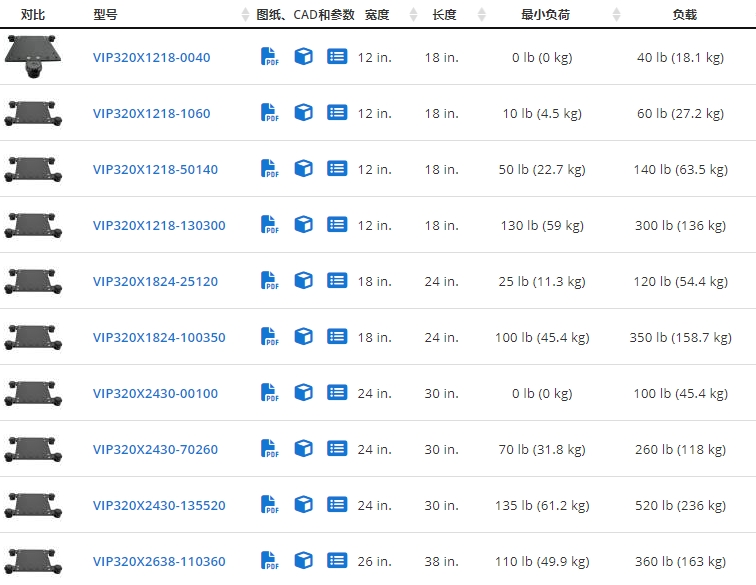Open parameters icon for VIP320X2430-135520
756x585 pixels.
point(337,504)
